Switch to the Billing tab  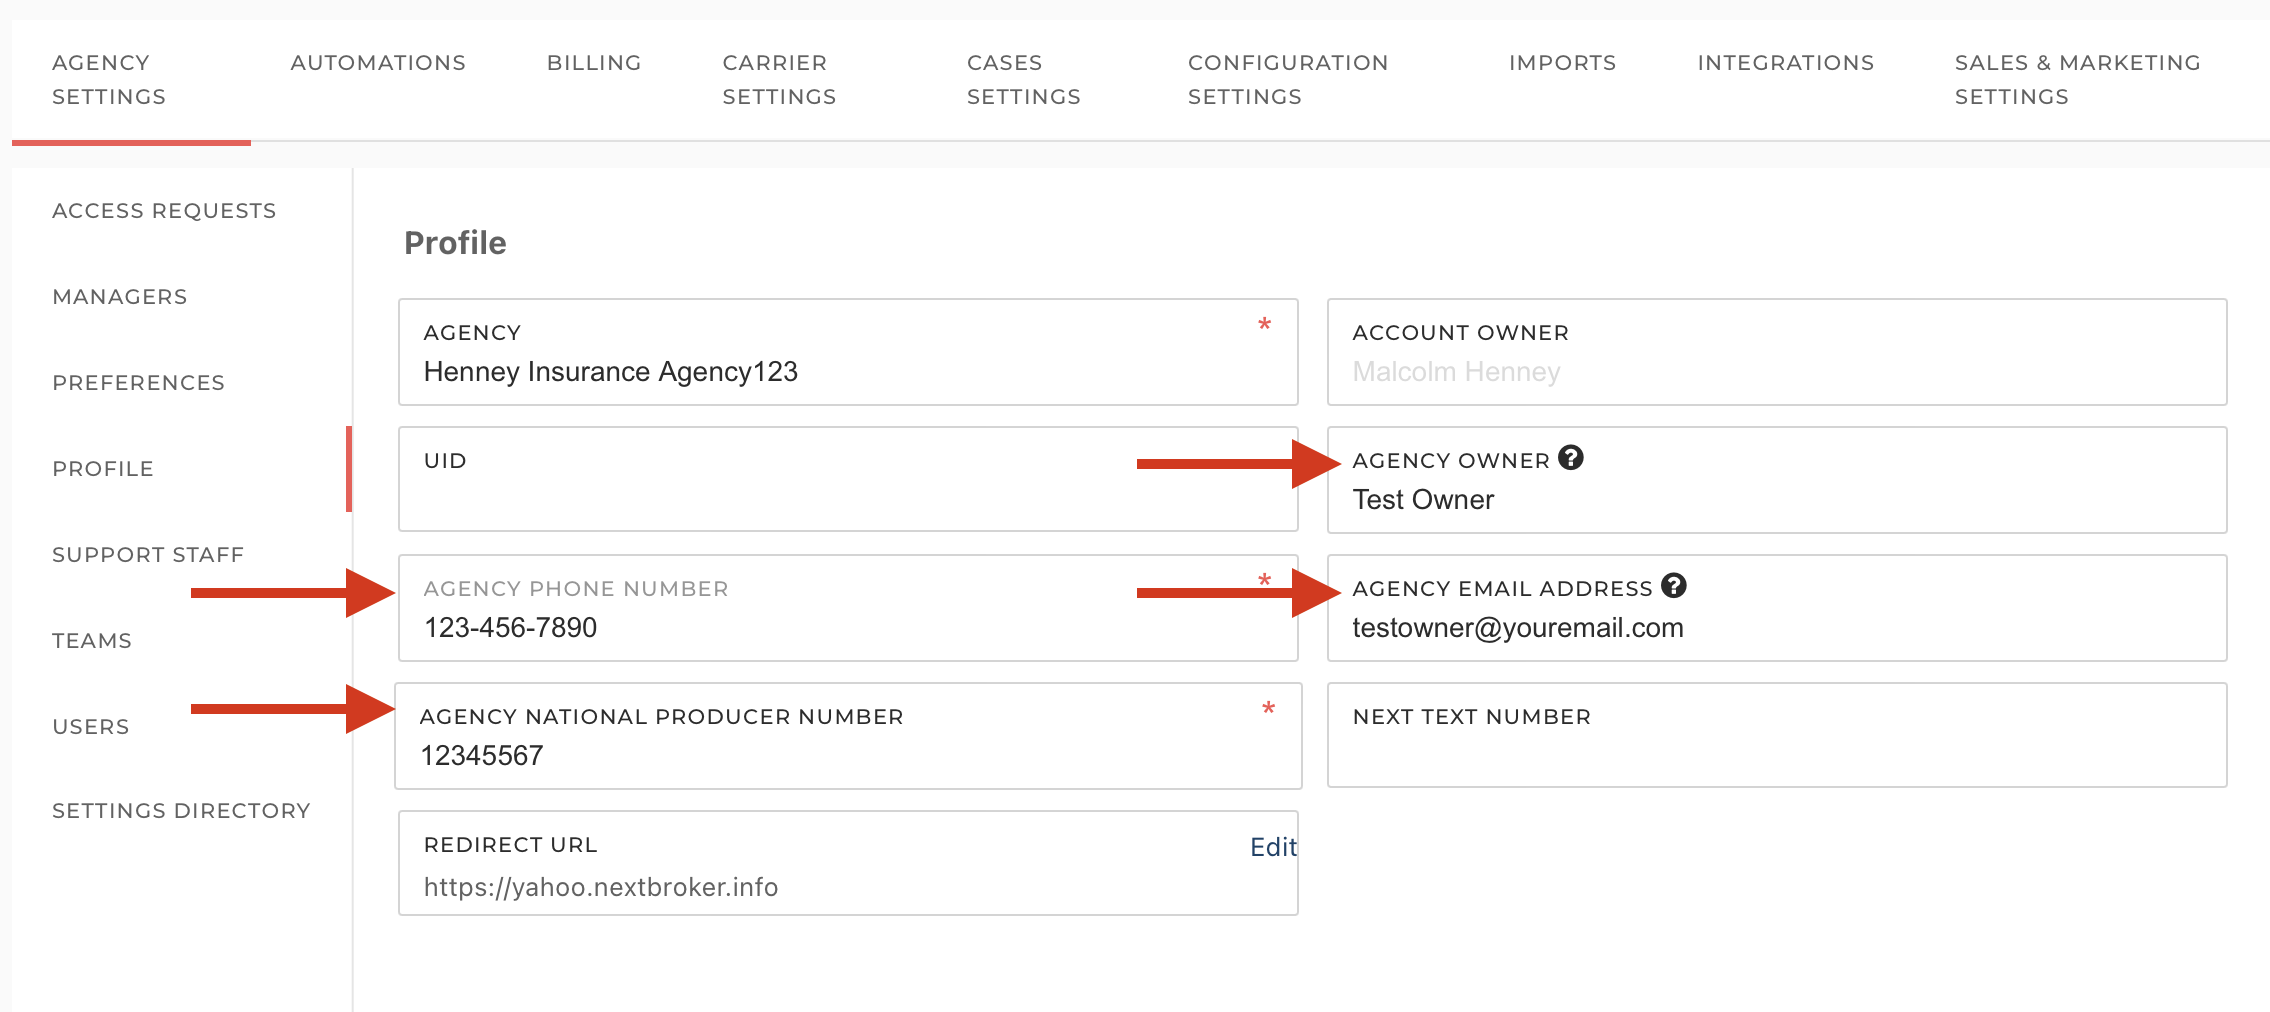(594, 63)
